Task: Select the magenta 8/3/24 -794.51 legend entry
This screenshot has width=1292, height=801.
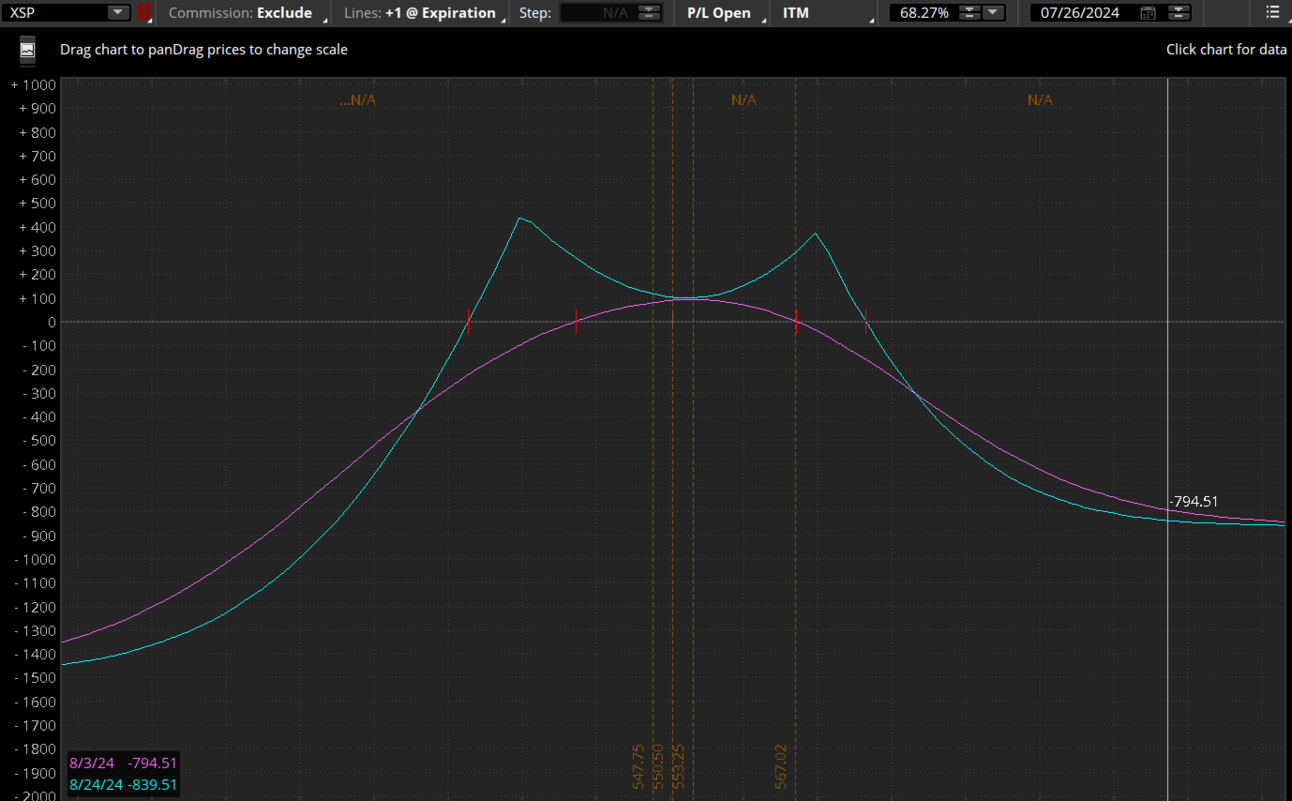Action: click(x=123, y=764)
